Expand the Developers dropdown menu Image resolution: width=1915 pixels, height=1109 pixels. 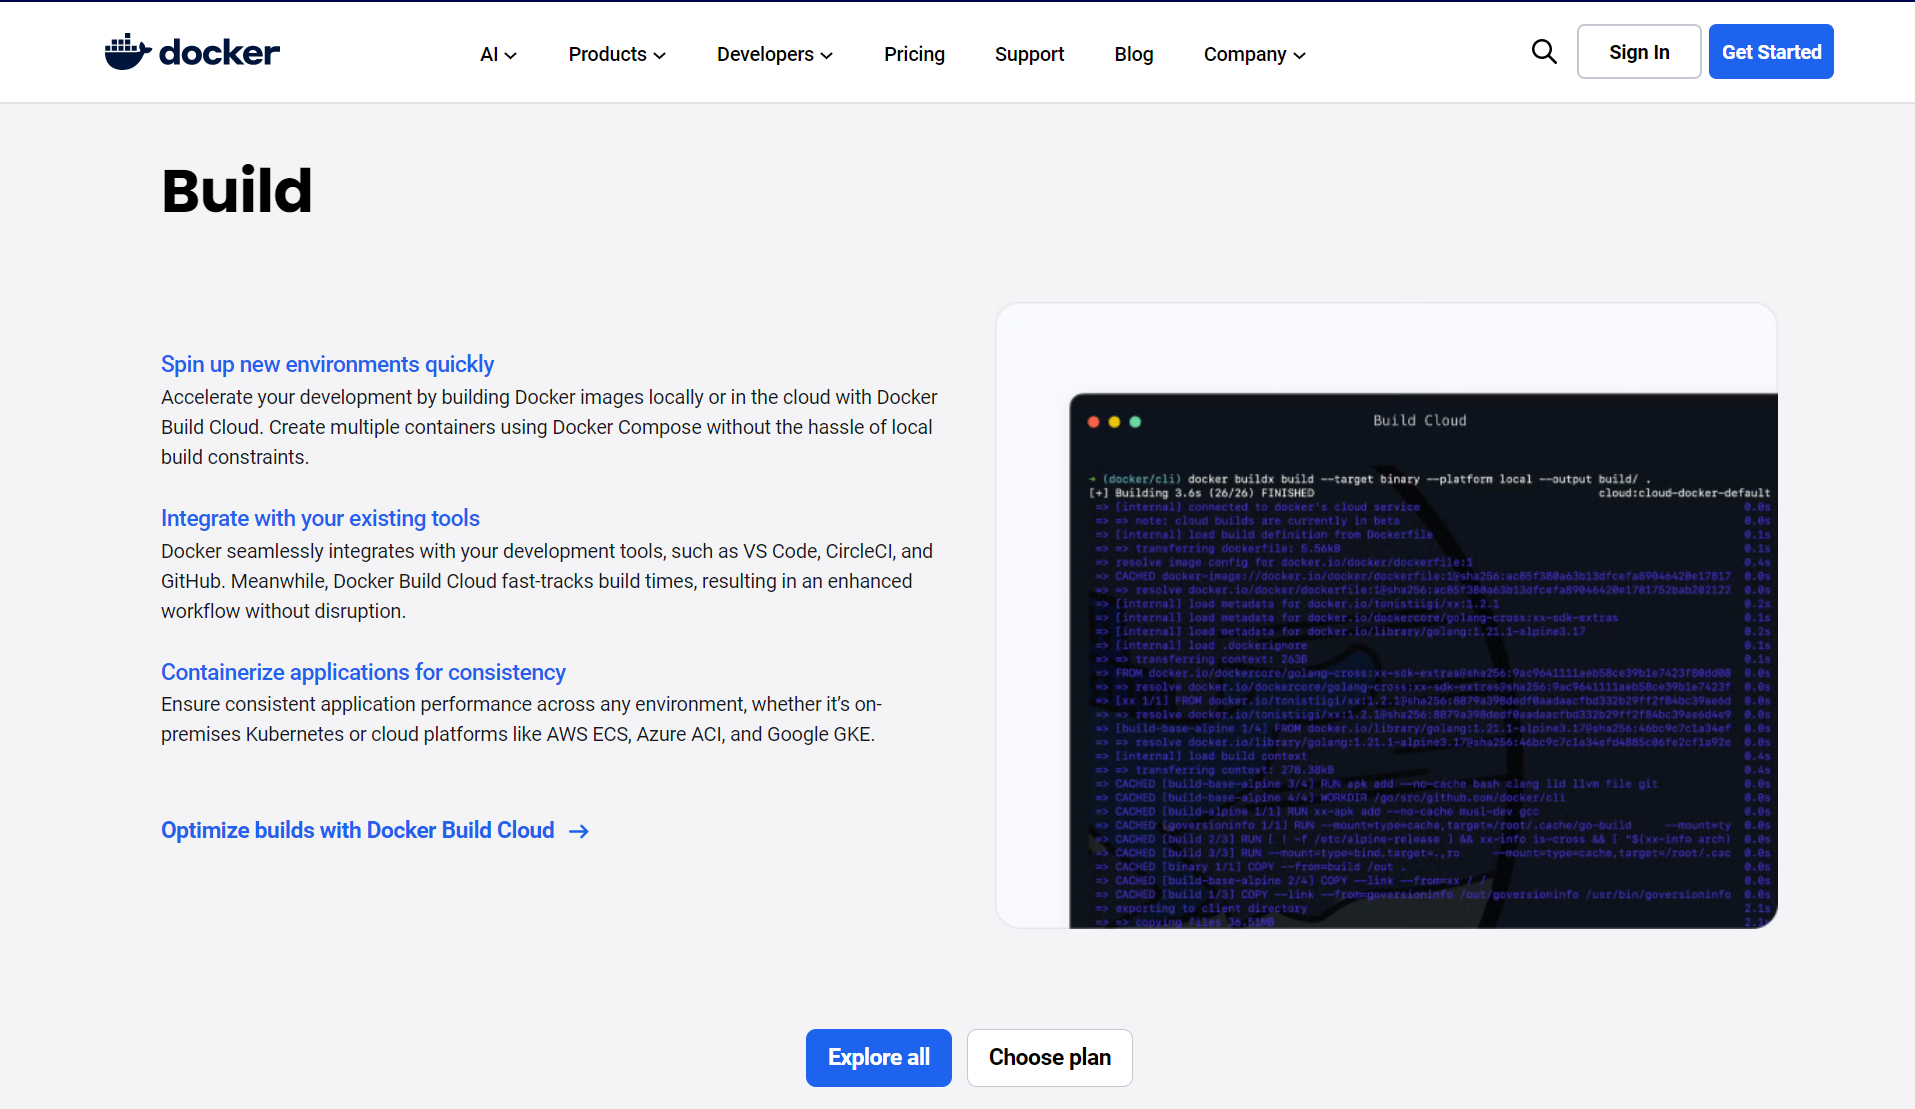coord(775,54)
